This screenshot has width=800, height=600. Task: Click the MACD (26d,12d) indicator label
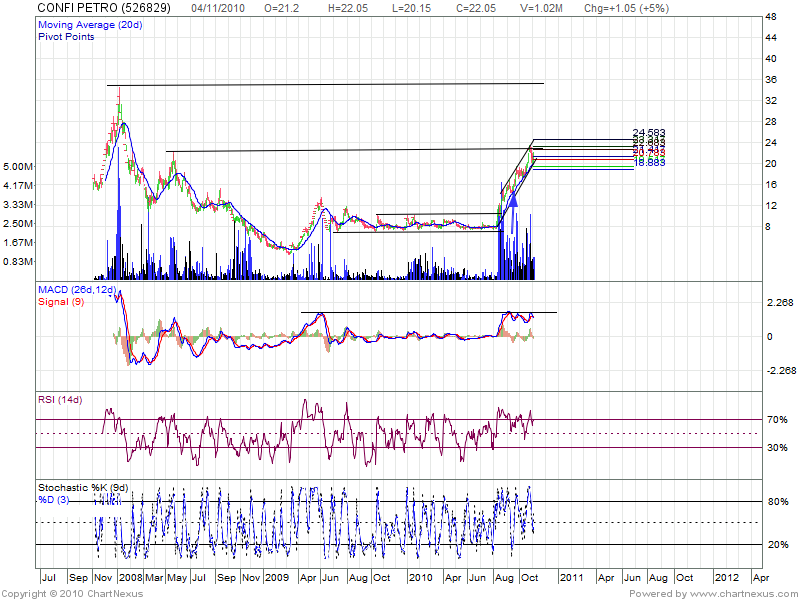click(x=78, y=290)
